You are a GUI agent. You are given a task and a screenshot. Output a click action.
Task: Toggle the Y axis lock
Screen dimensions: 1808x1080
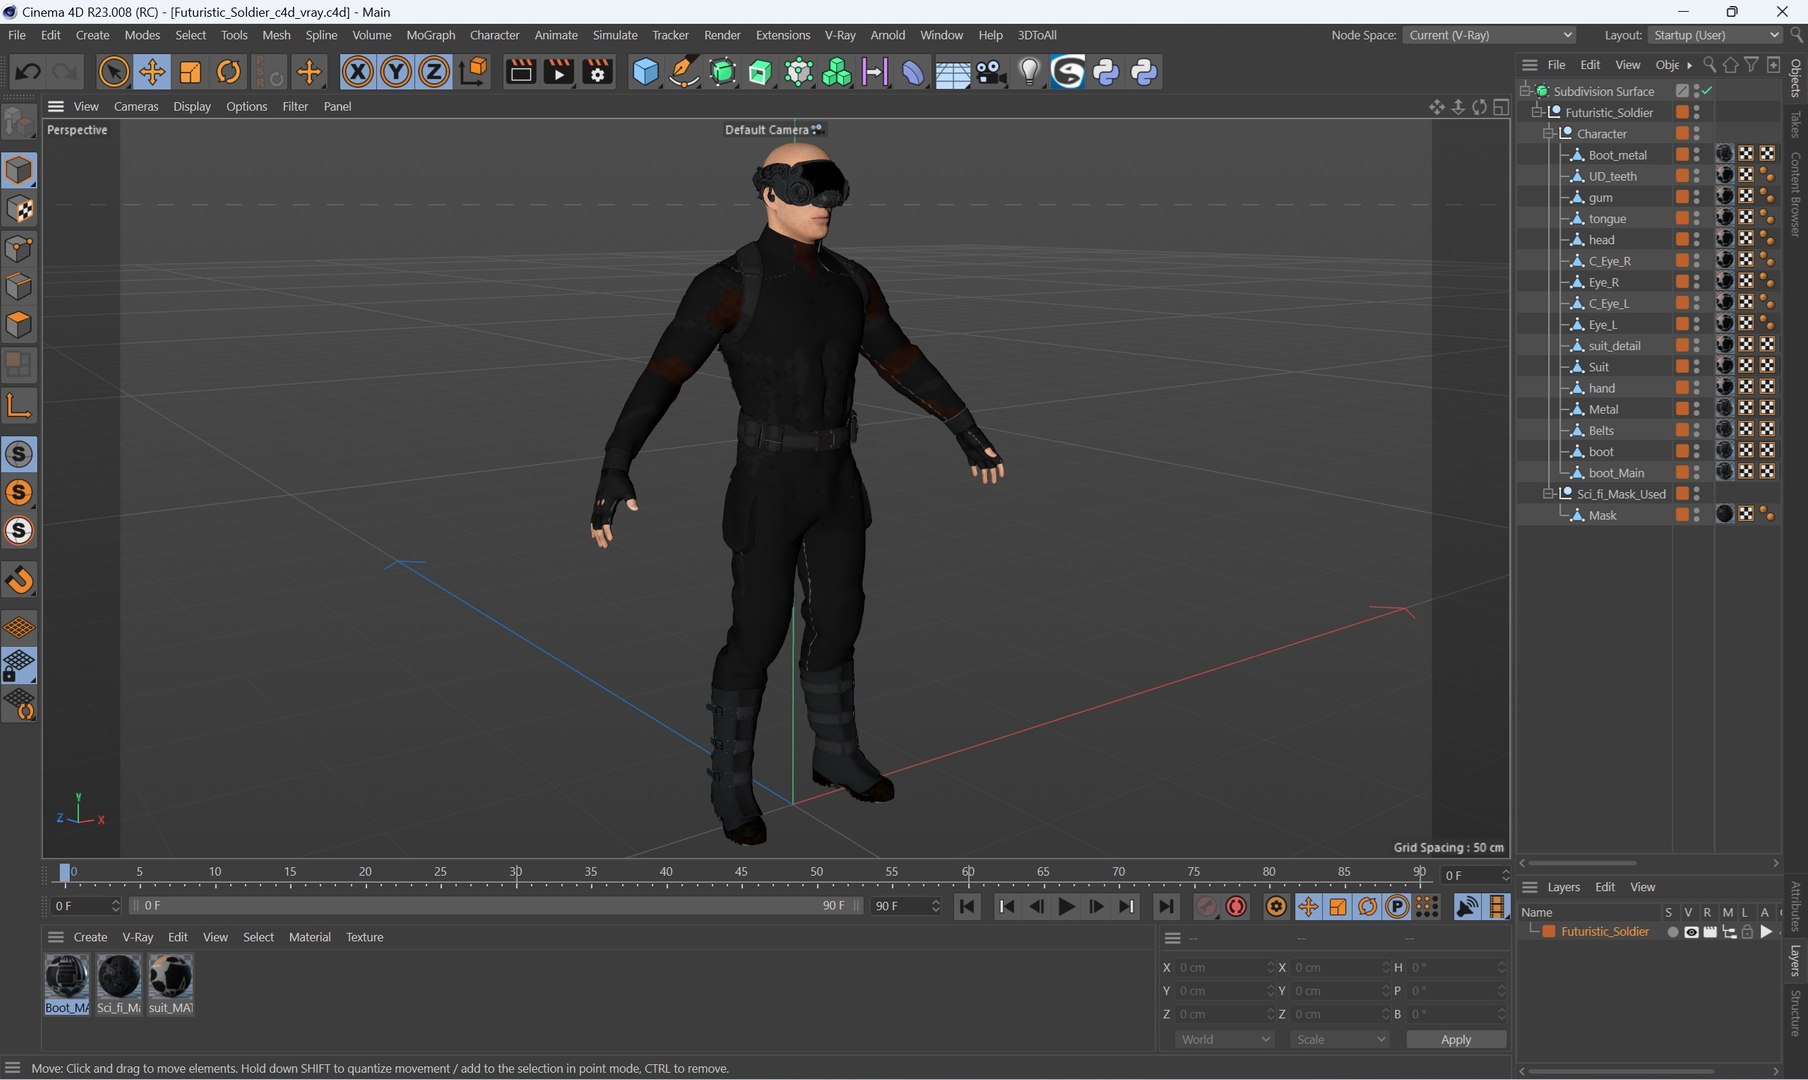click(x=396, y=72)
